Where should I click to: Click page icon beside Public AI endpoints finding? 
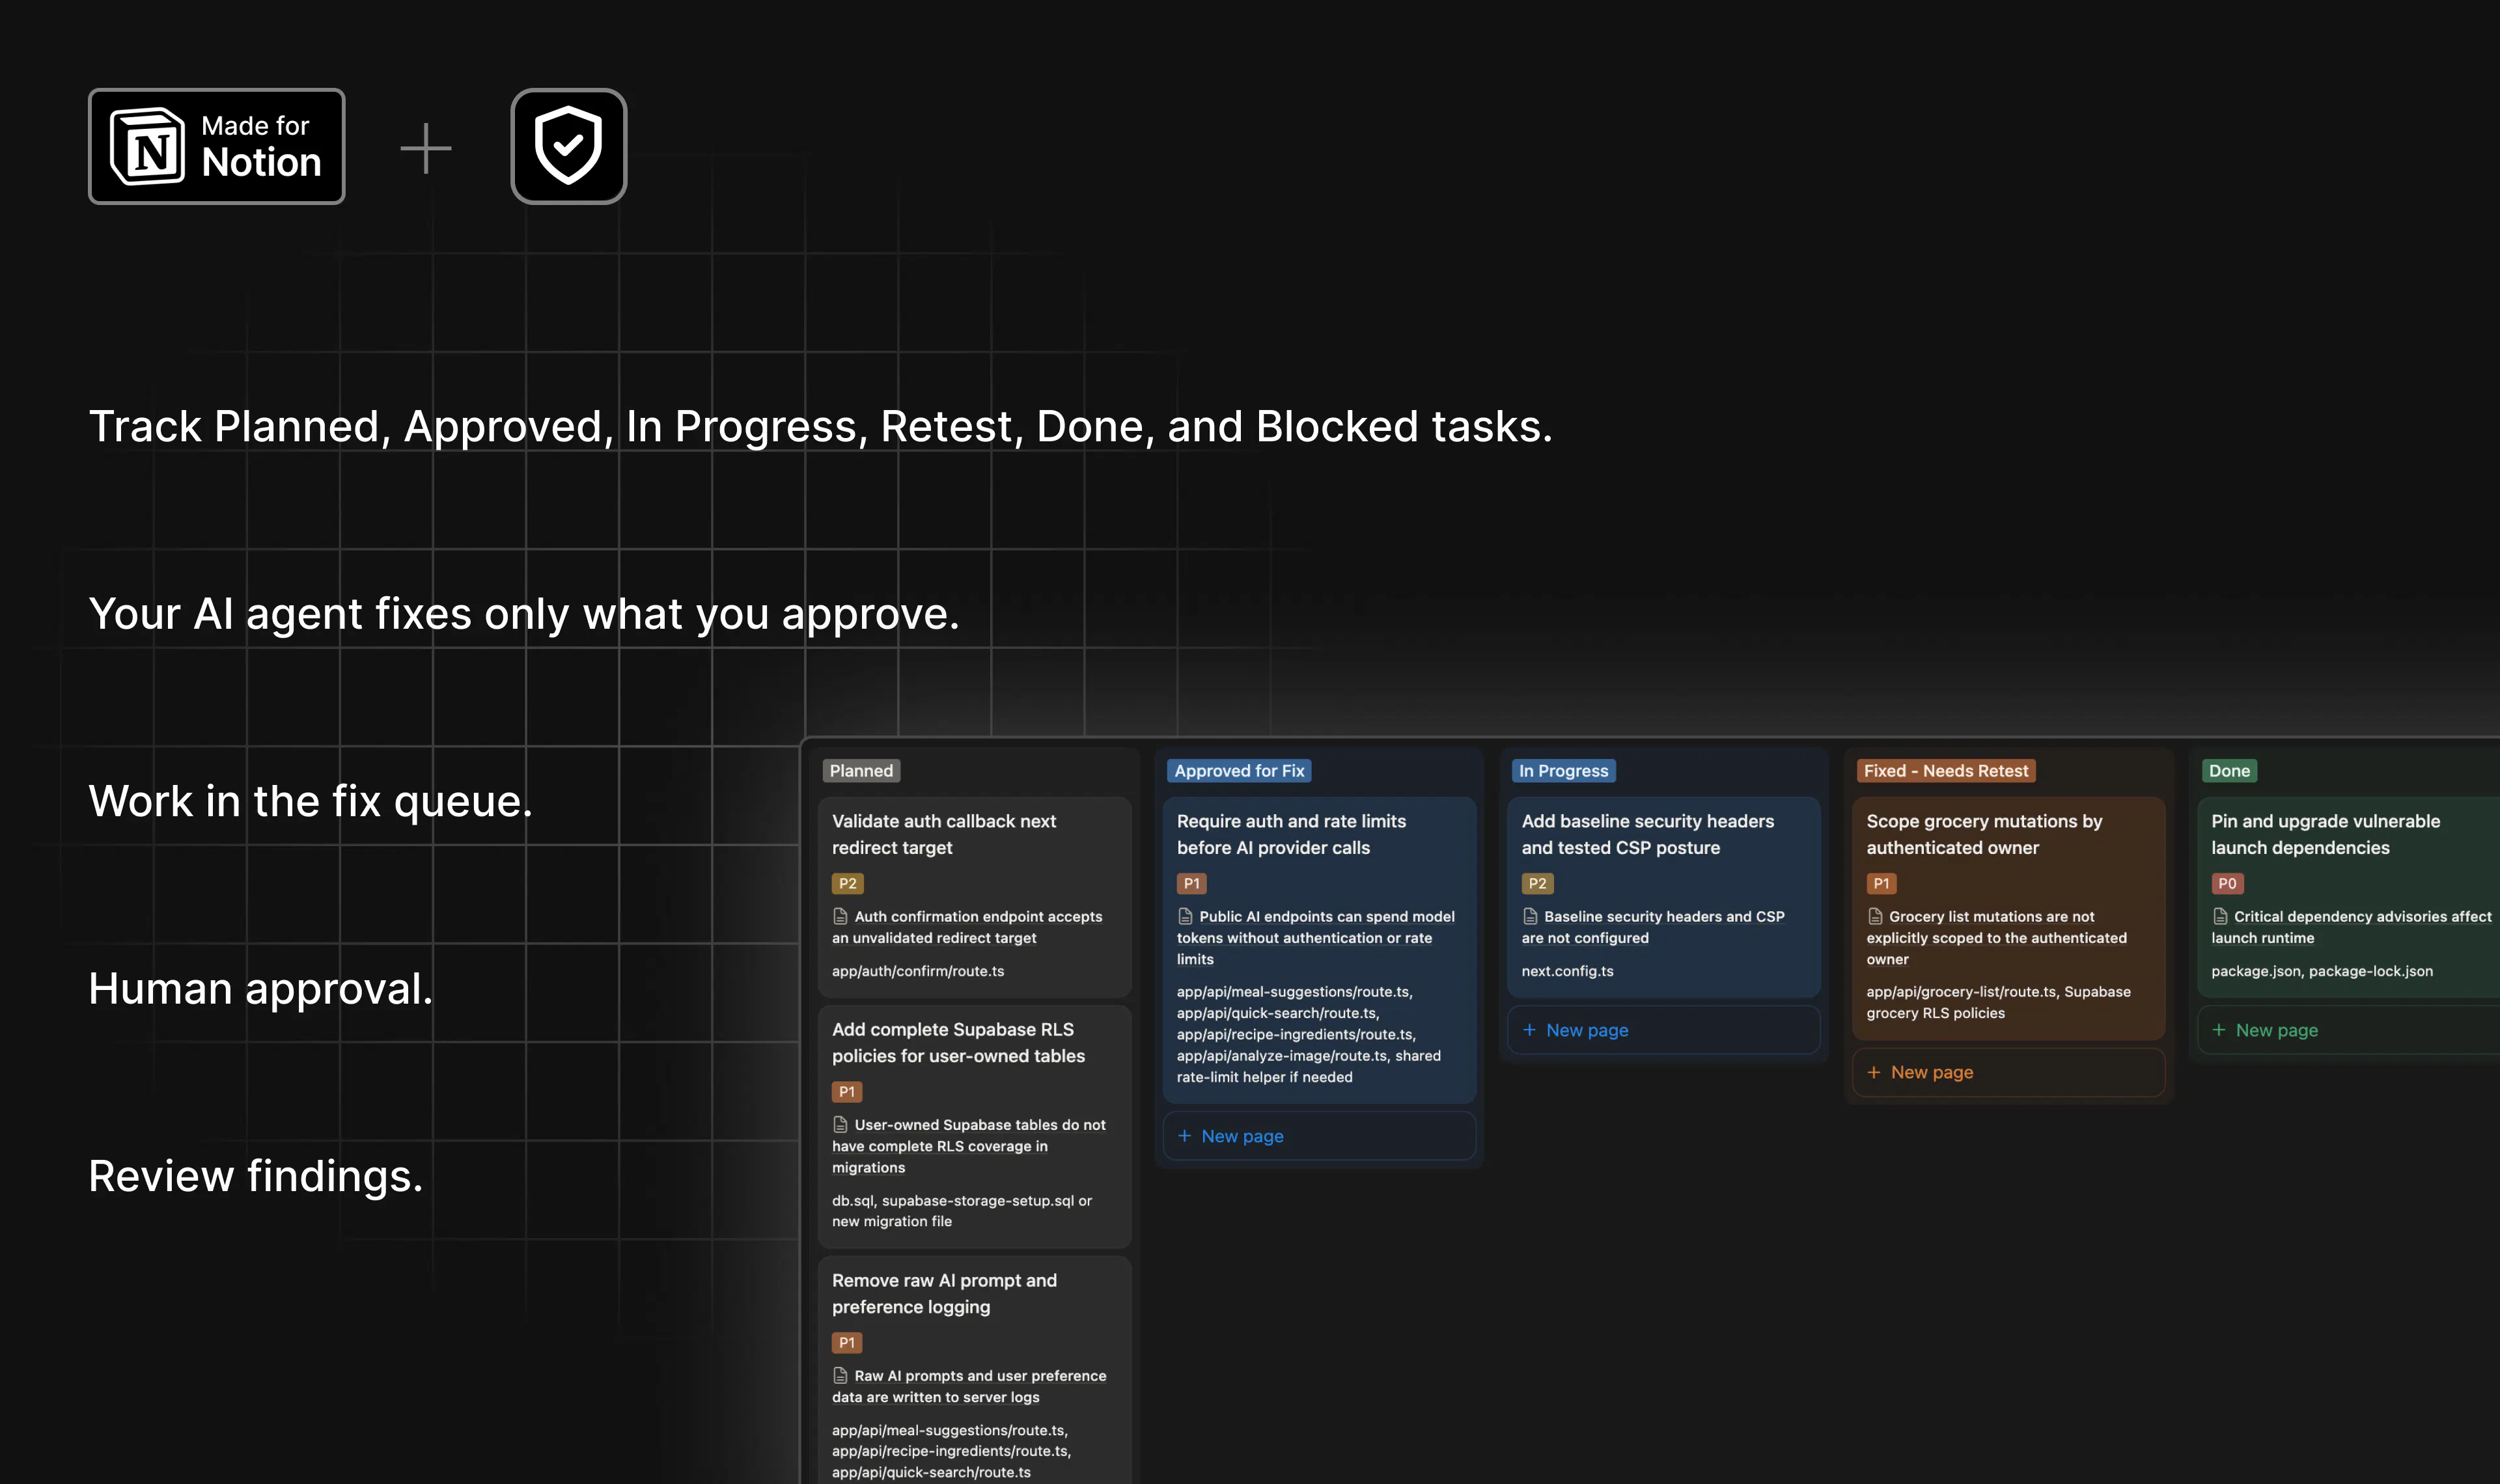tap(1185, 916)
